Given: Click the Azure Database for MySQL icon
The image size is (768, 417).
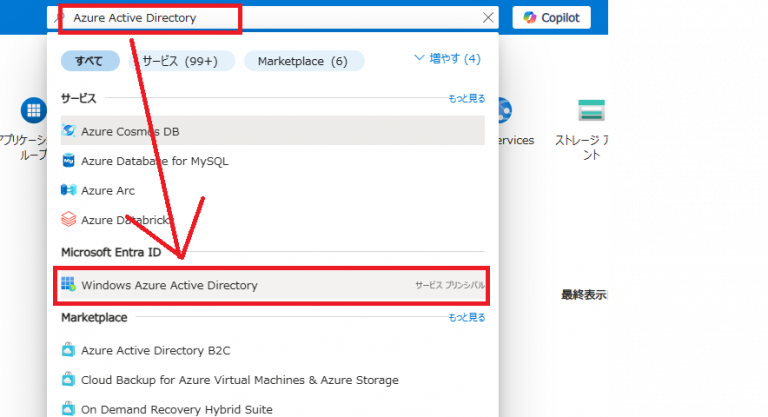Looking at the screenshot, I should click(69, 161).
